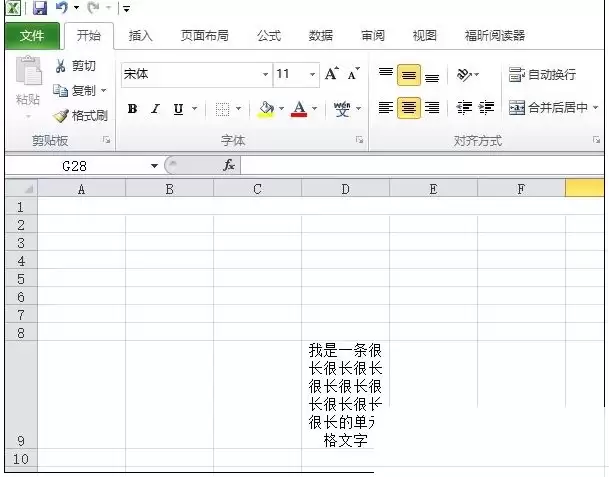Toggle top vertical alignment
Viewport: 609px width, 477px height.
point(386,72)
